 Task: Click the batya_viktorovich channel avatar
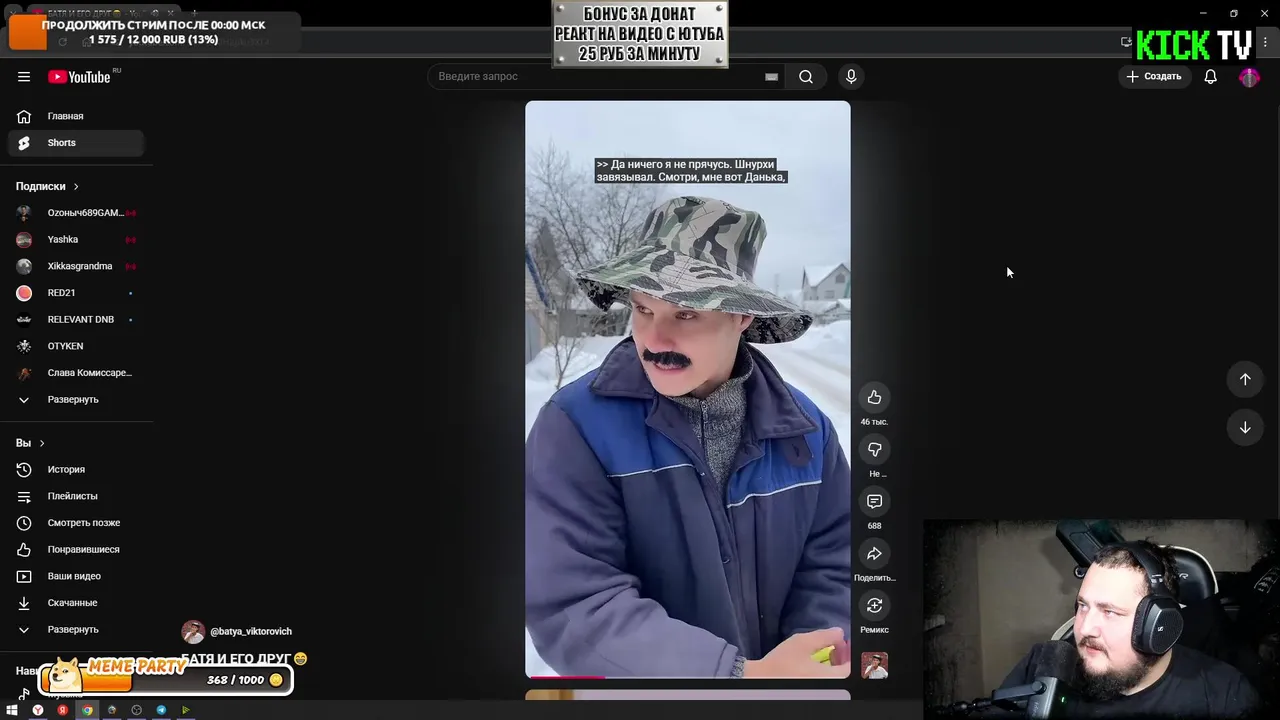(193, 632)
